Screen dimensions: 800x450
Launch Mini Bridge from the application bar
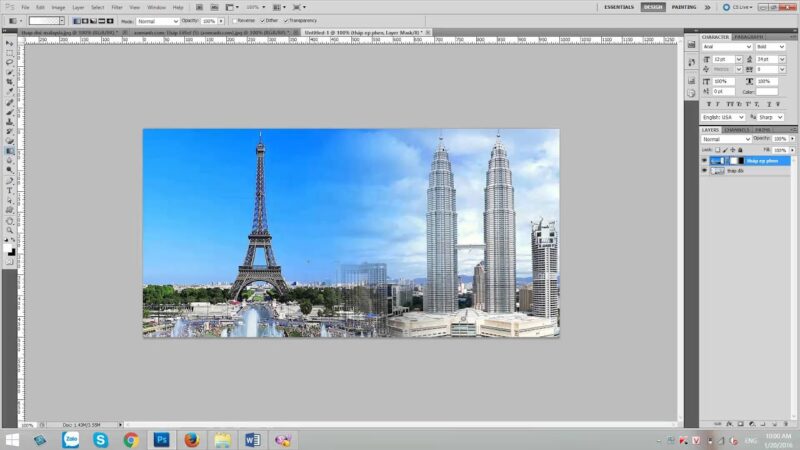[x=214, y=7]
